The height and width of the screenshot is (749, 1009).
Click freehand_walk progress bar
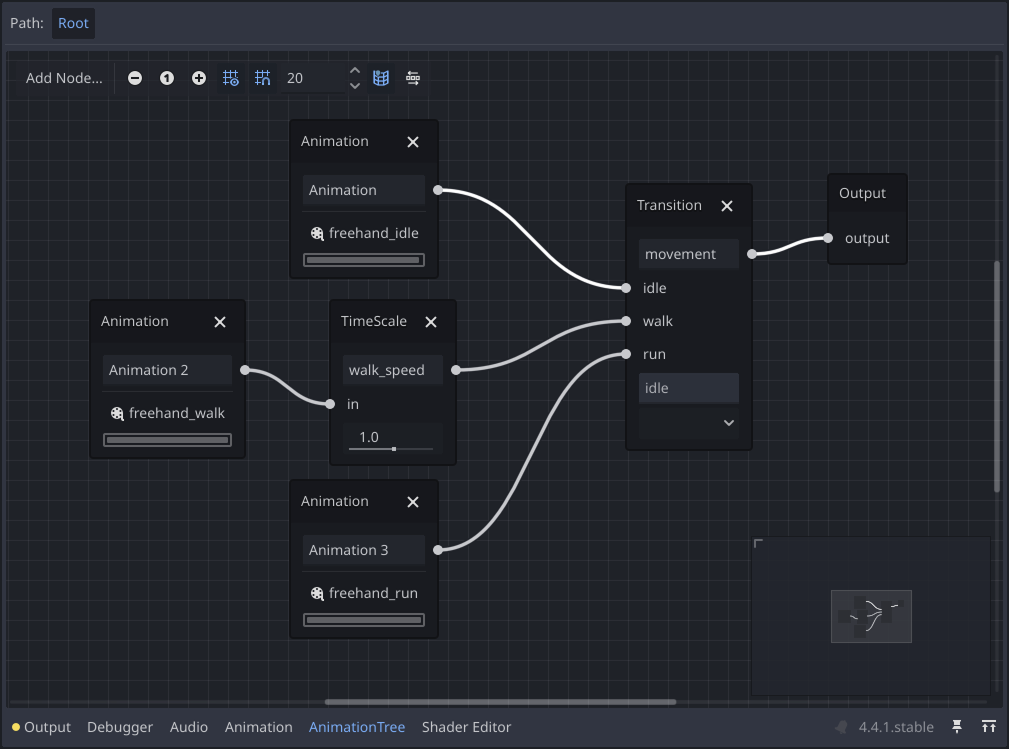pos(167,440)
